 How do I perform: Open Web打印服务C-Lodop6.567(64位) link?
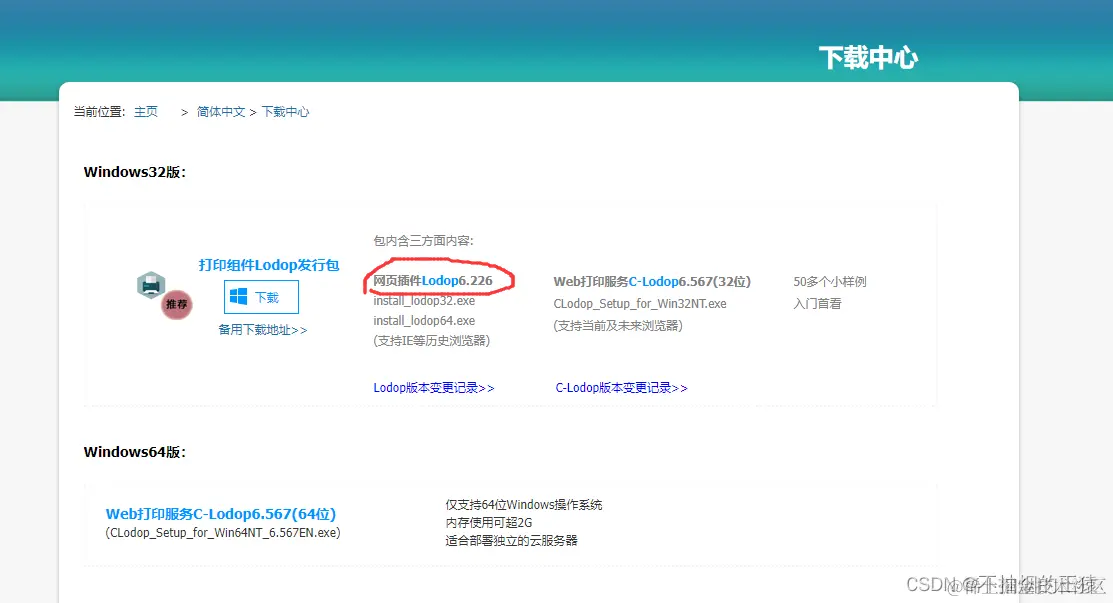(x=221, y=514)
